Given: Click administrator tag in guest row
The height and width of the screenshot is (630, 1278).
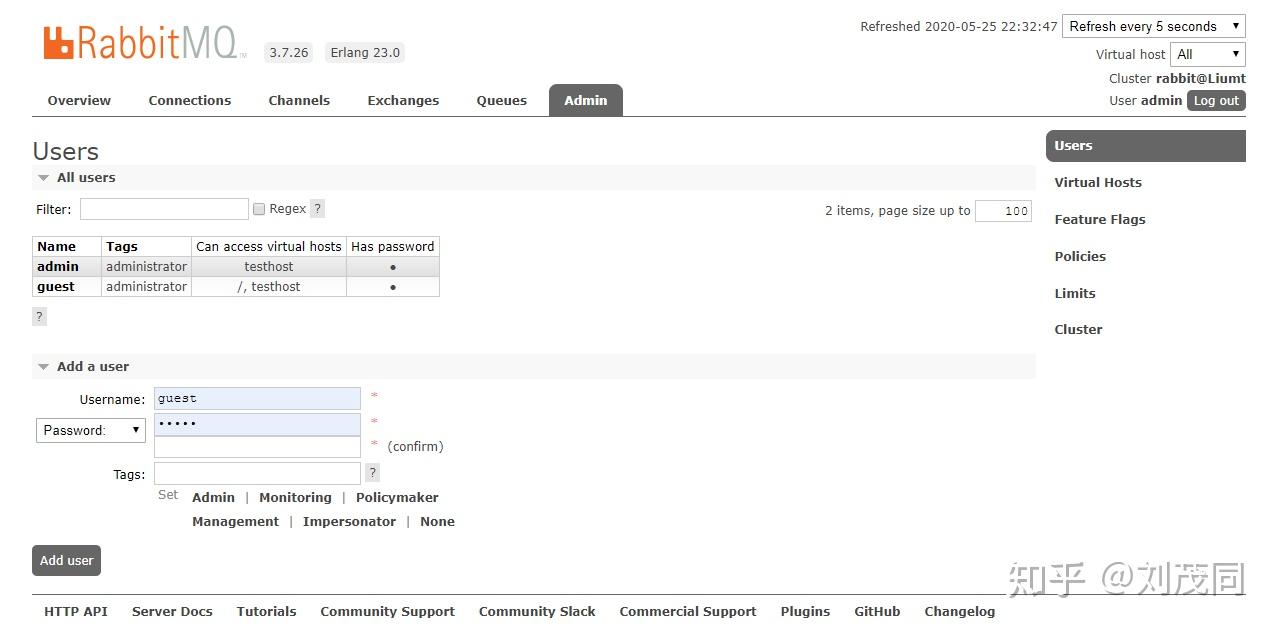Looking at the screenshot, I should (x=146, y=286).
